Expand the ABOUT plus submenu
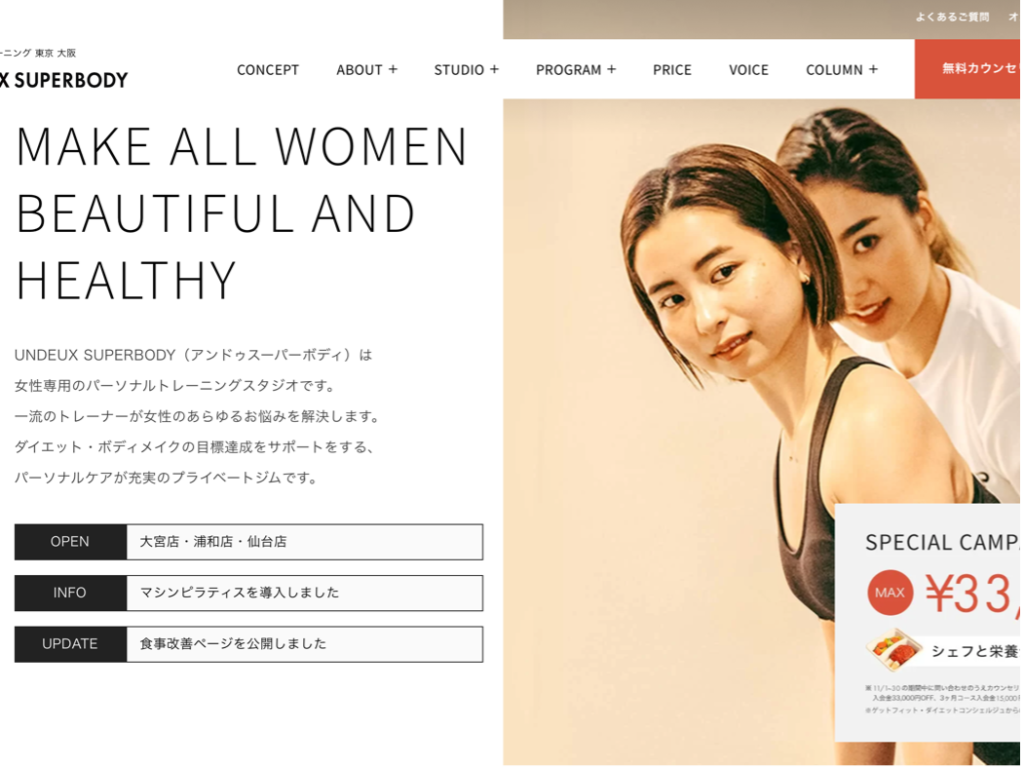Viewport: 1024px width, 768px height. pyautogui.click(x=367, y=70)
